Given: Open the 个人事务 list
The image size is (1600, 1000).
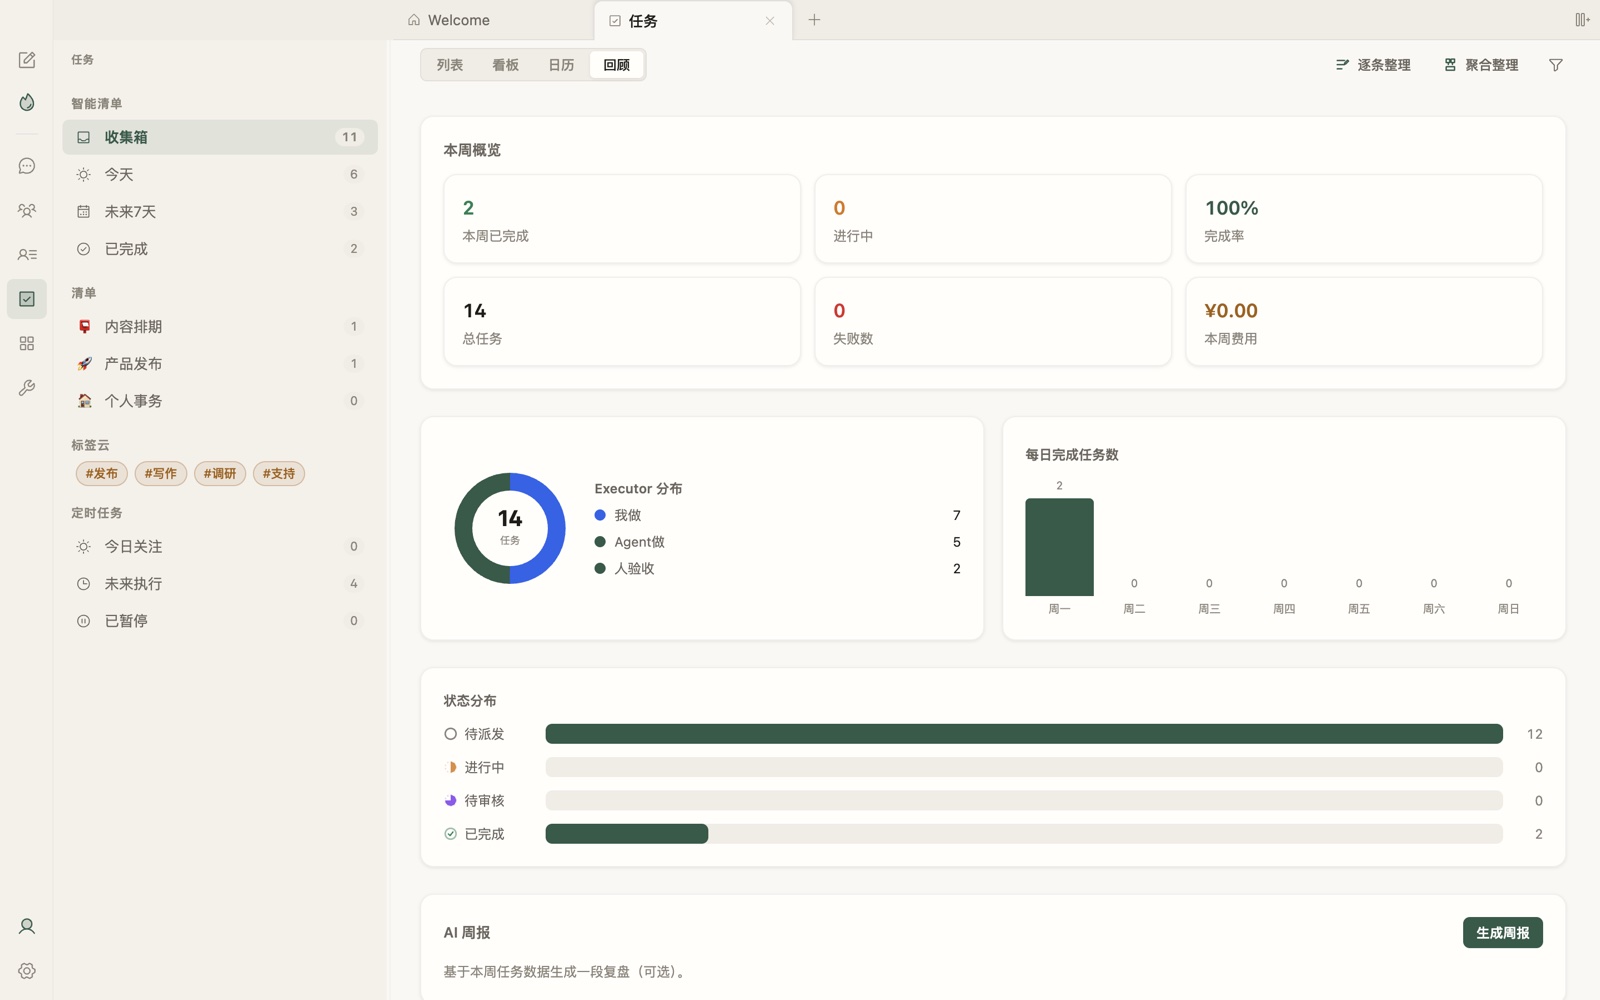Looking at the screenshot, I should 220,401.
